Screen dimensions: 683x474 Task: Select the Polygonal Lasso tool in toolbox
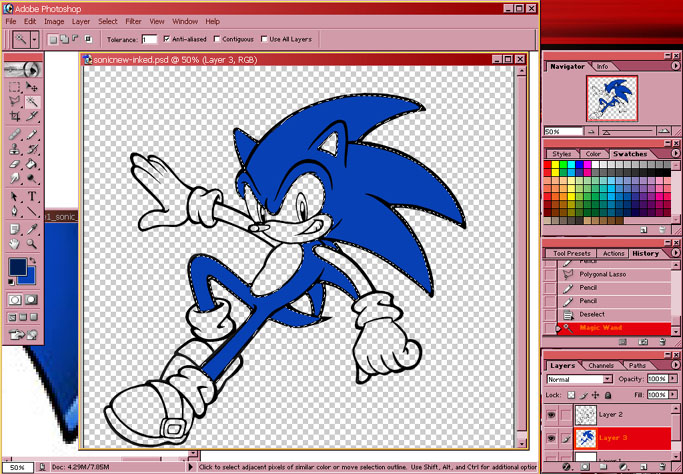pos(15,102)
